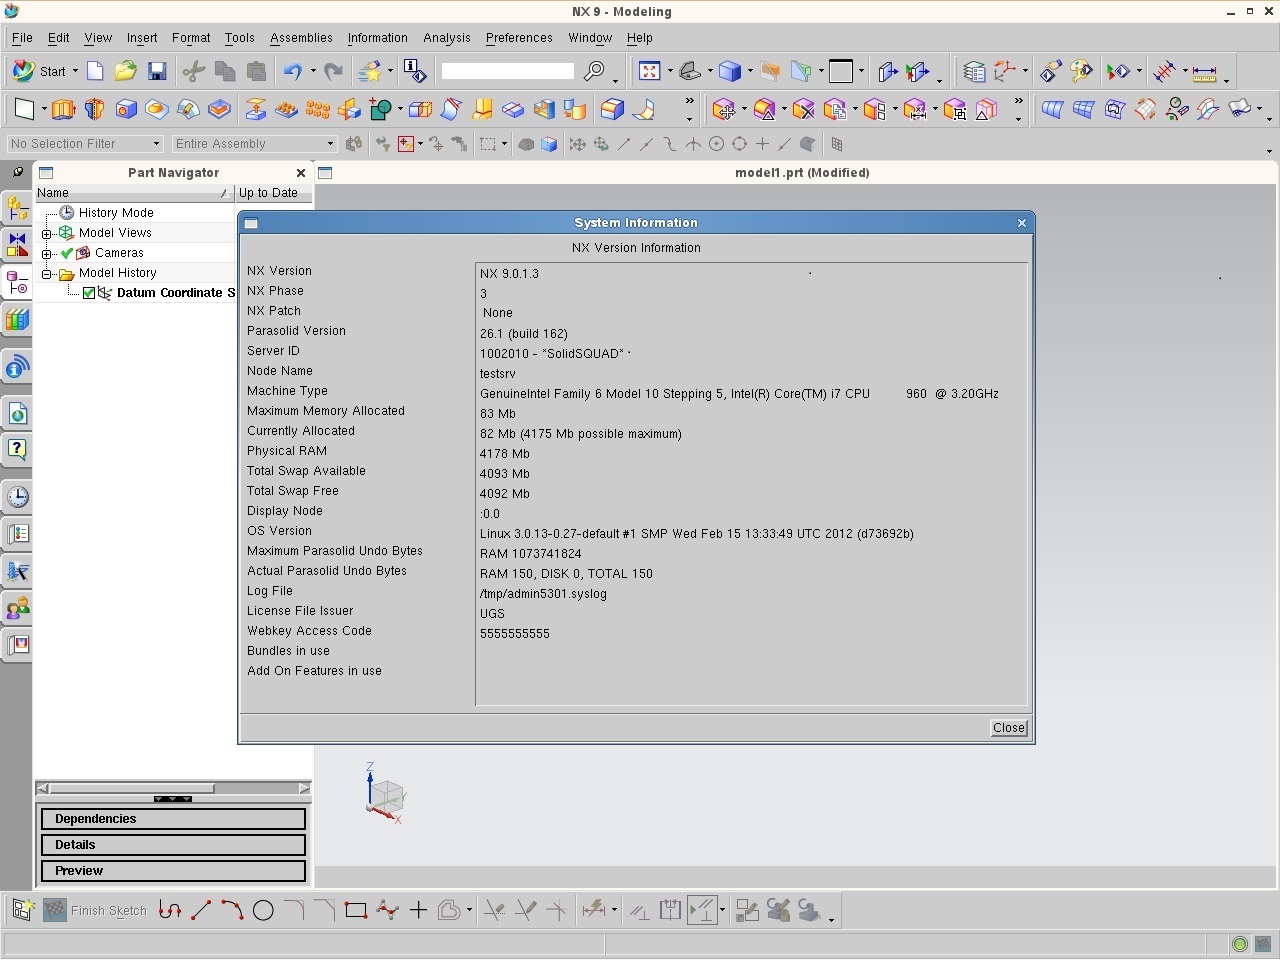This screenshot has height=960, width=1280.
Task: Select the '/tmp/admin5301.syslog' log file value
Action: [543, 593]
